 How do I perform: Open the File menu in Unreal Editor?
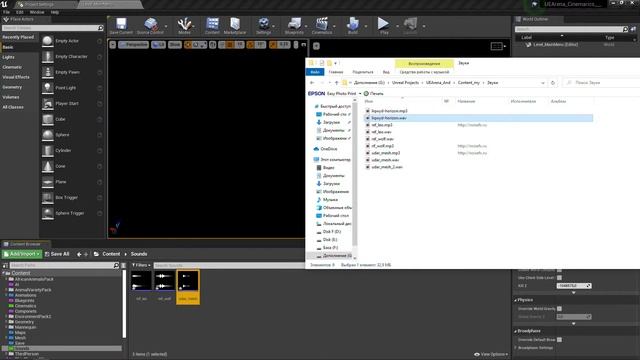tap(7, 12)
